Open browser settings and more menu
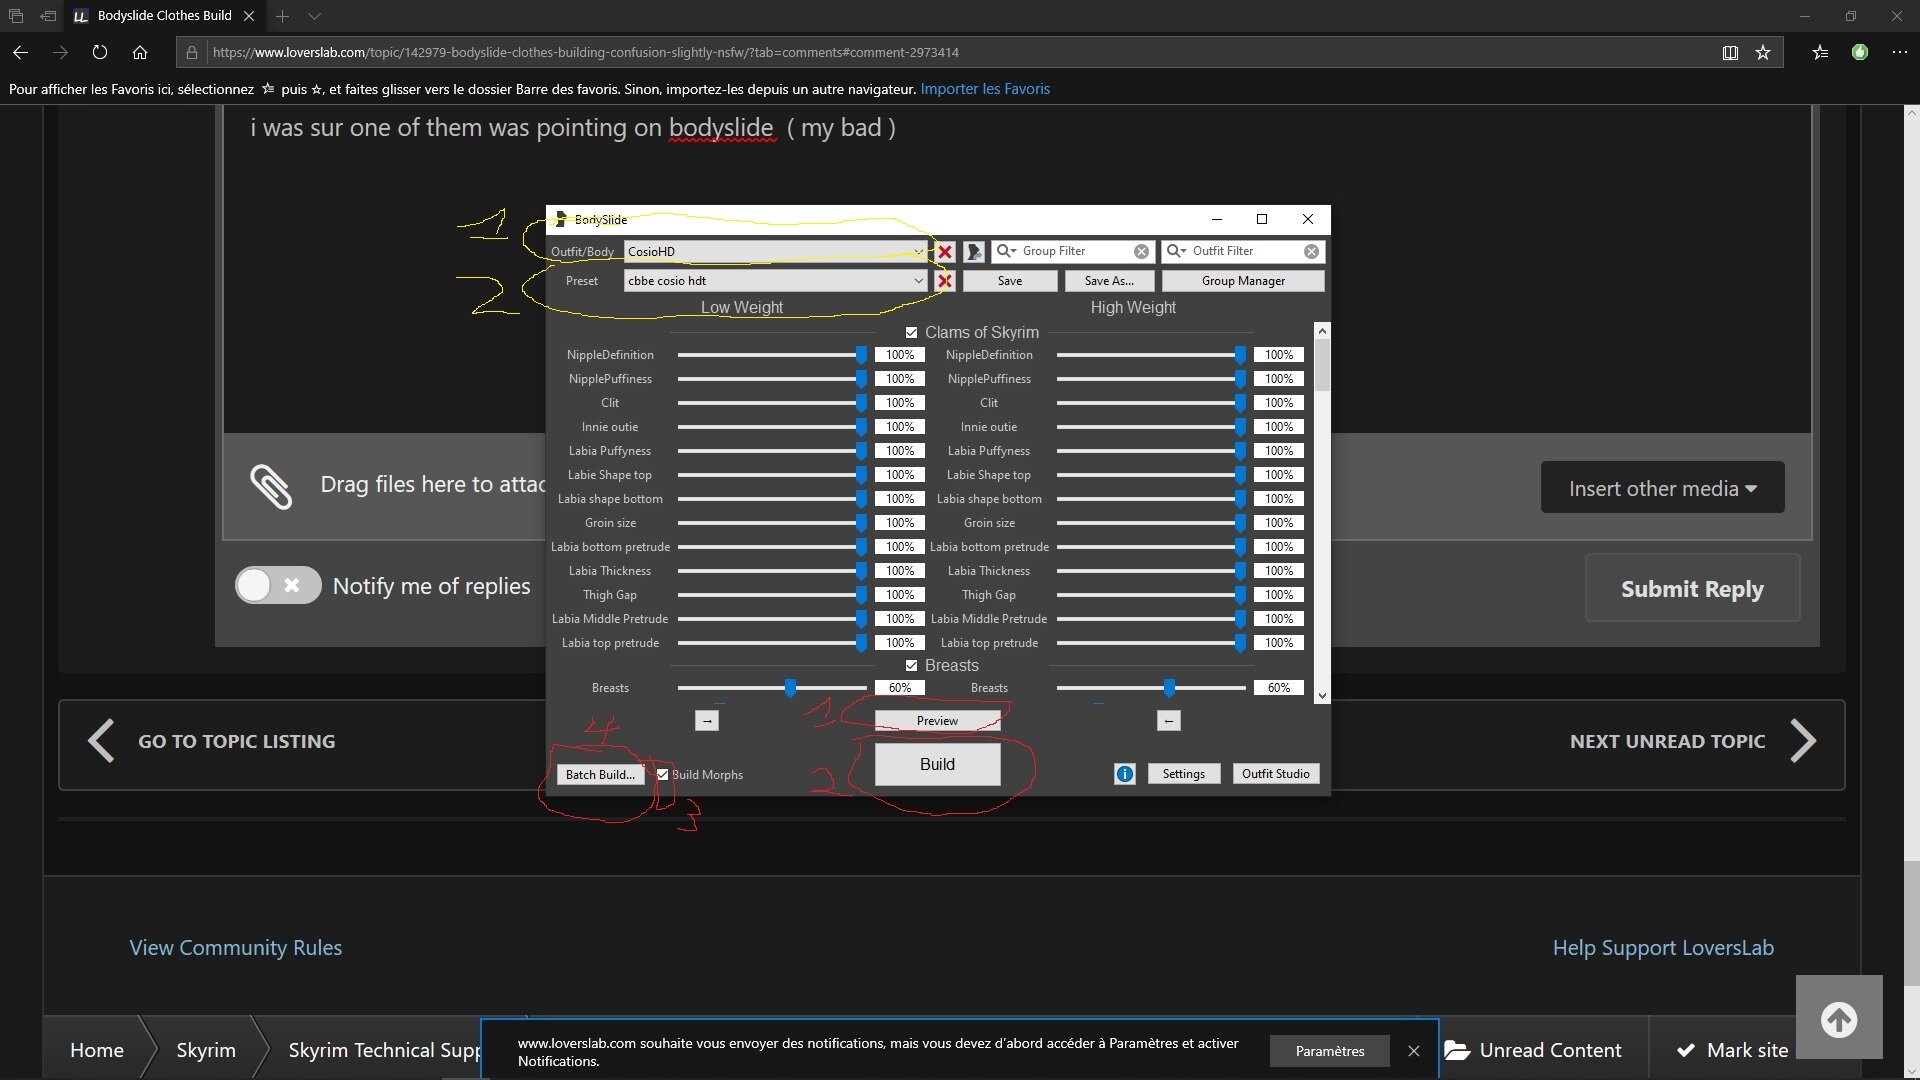 coord(1900,52)
